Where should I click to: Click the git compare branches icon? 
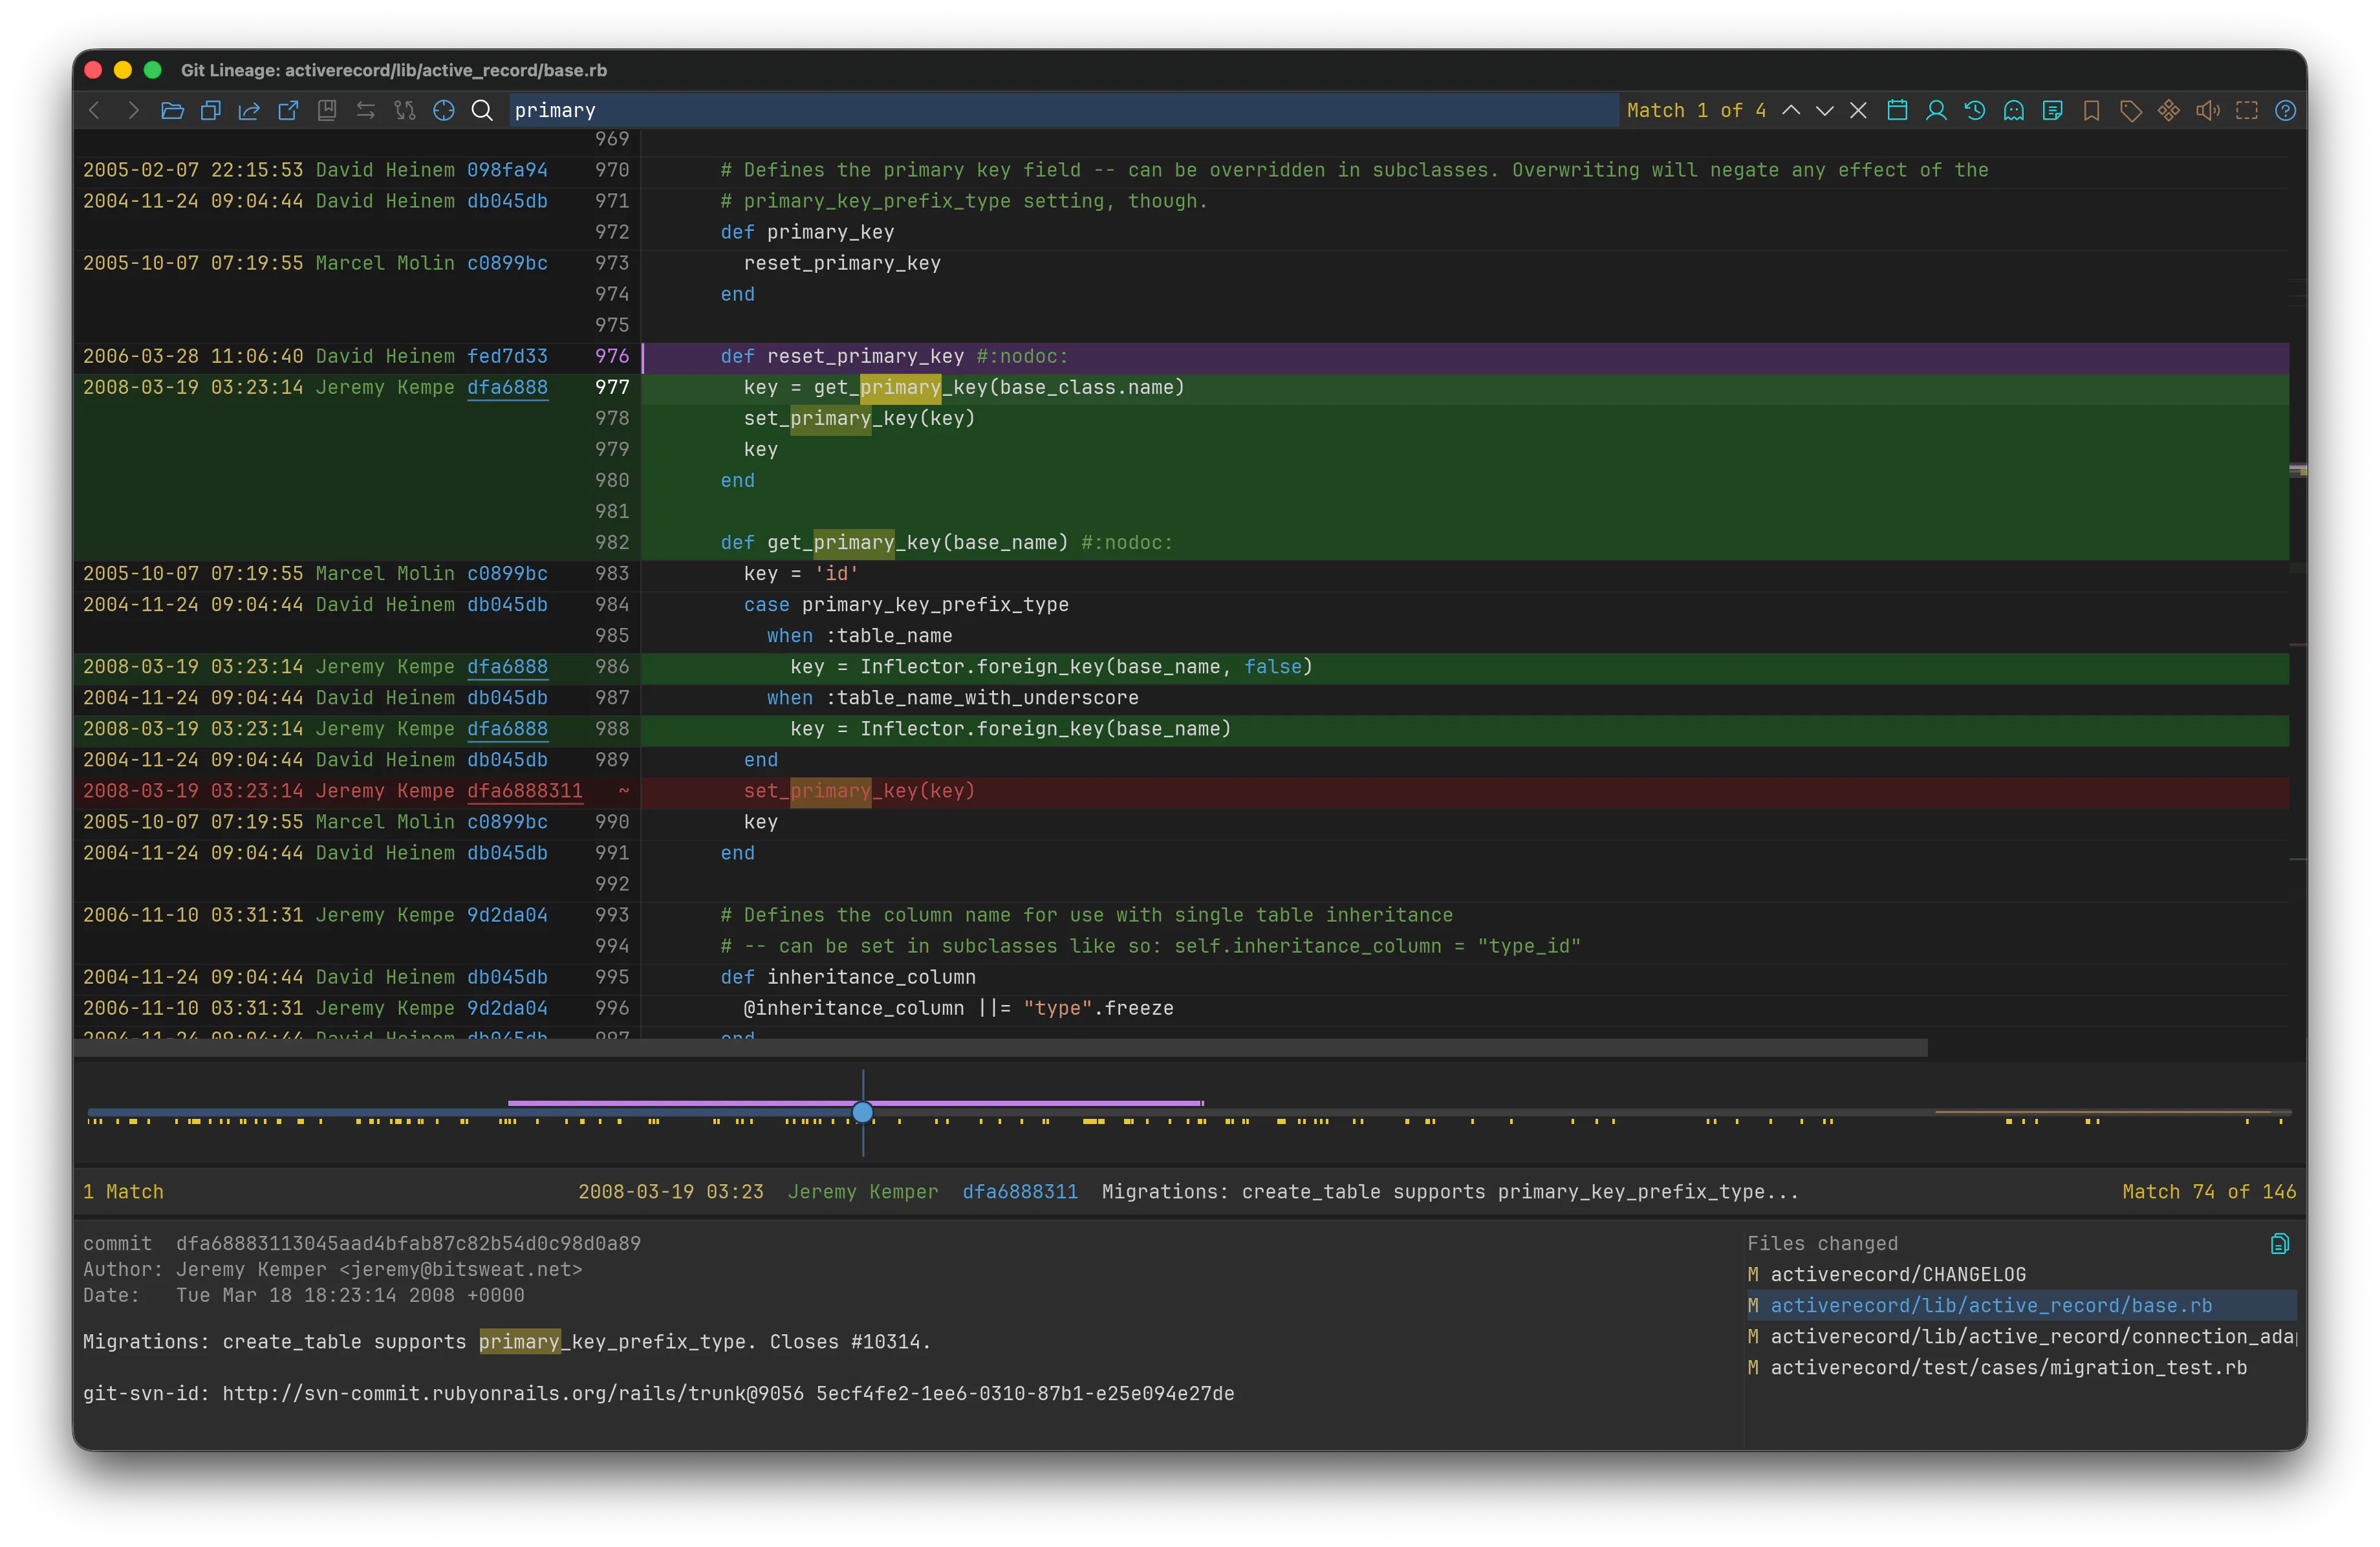click(405, 110)
